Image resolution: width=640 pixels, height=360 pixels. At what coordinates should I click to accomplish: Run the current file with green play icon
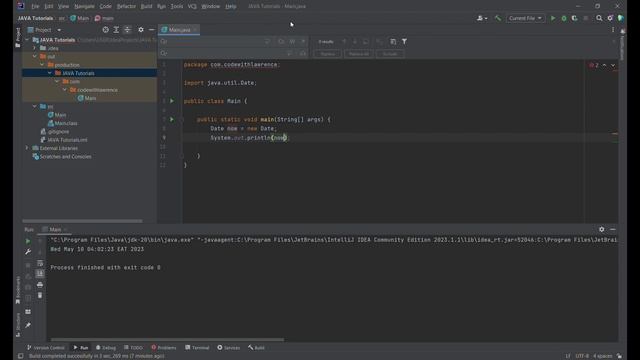pos(553,18)
